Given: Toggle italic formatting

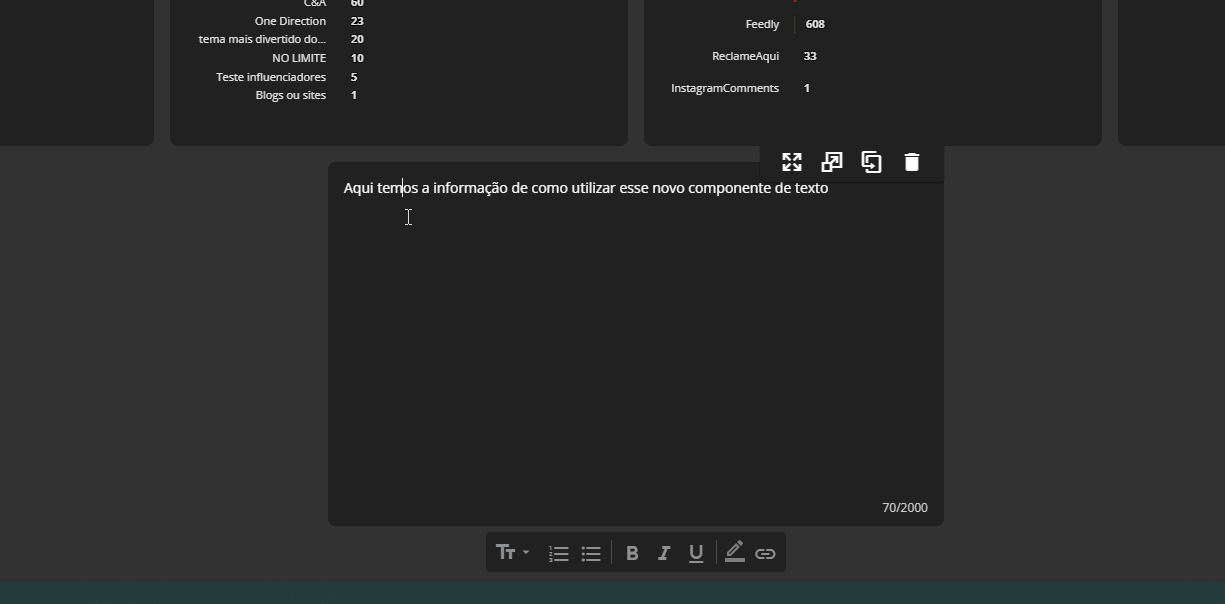Looking at the screenshot, I should [664, 553].
